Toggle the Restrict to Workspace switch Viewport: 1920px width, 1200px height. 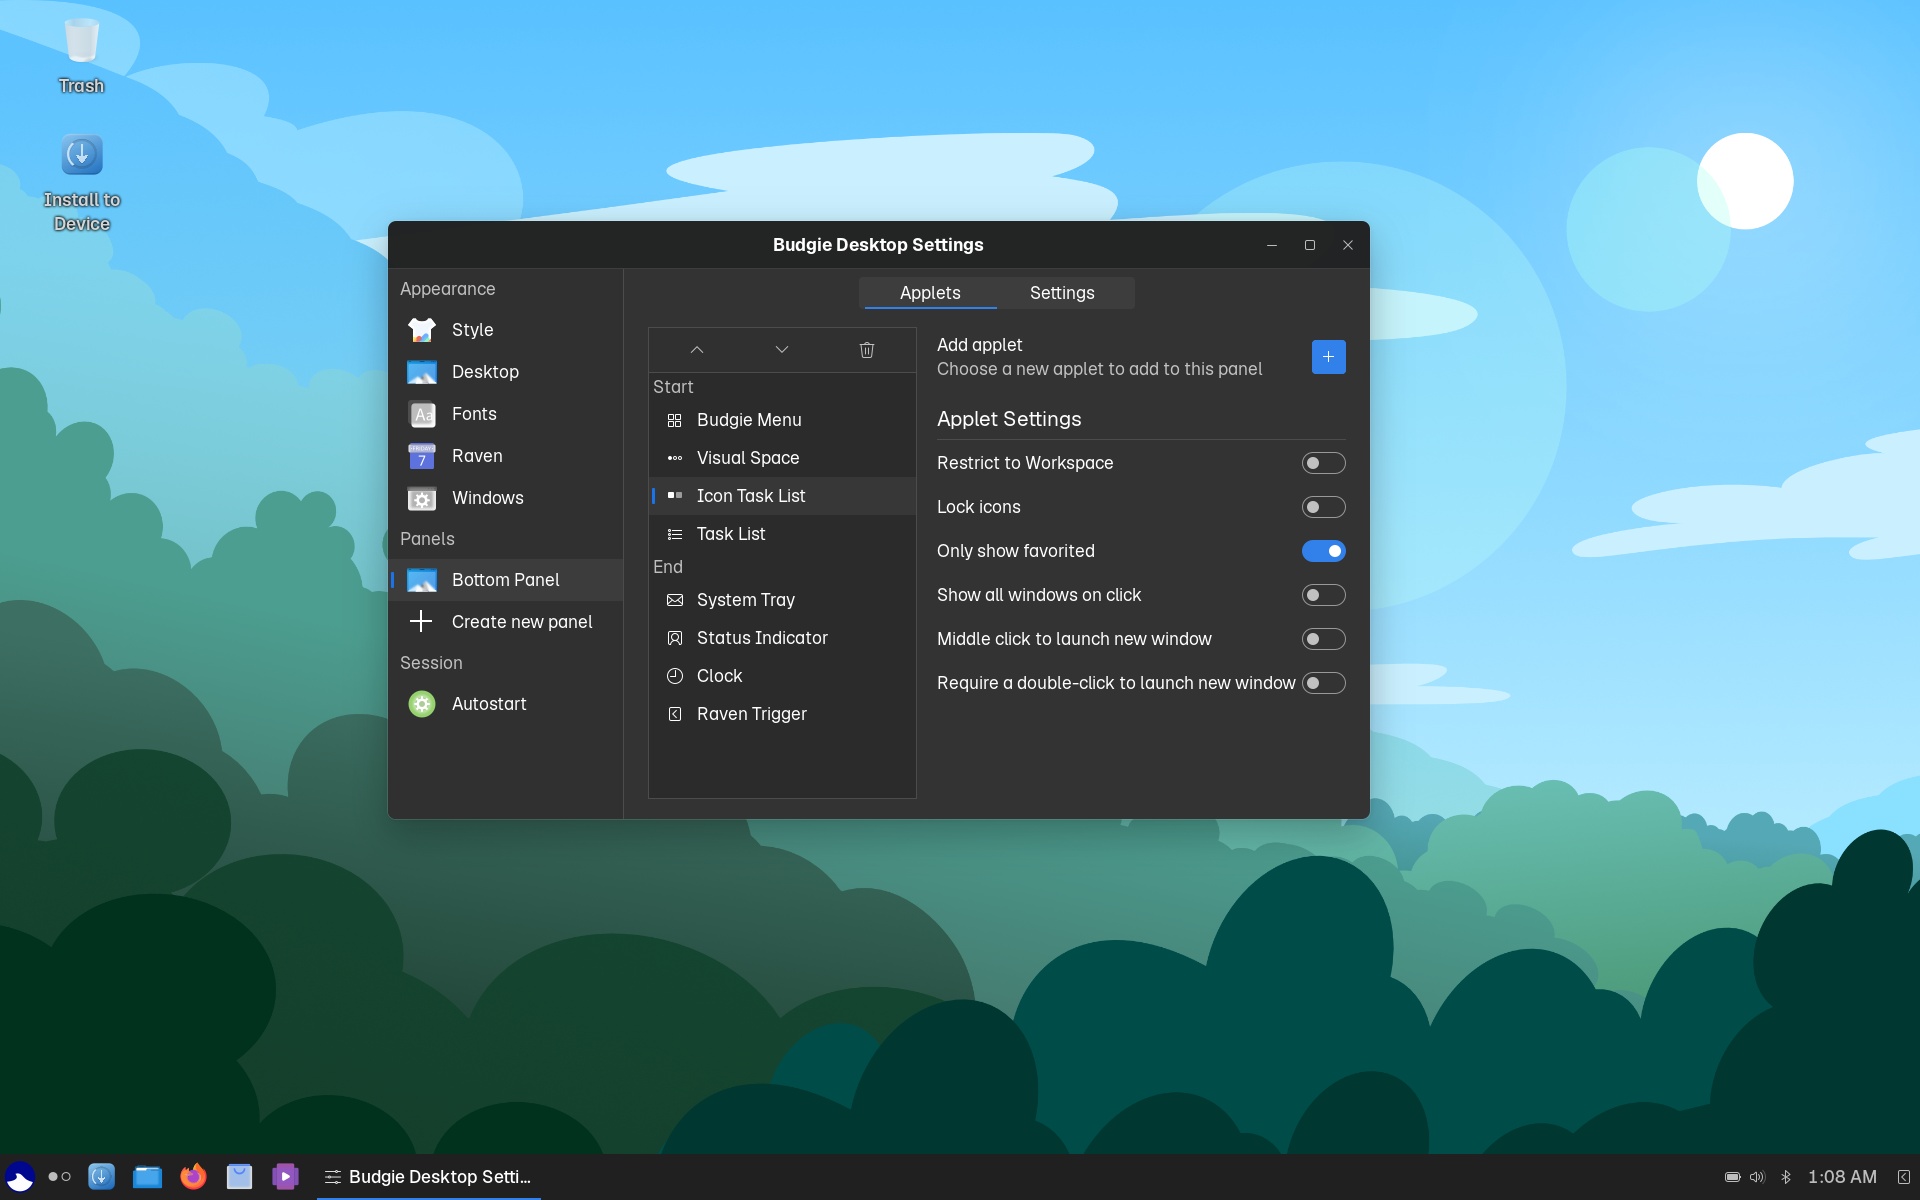(1323, 463)
